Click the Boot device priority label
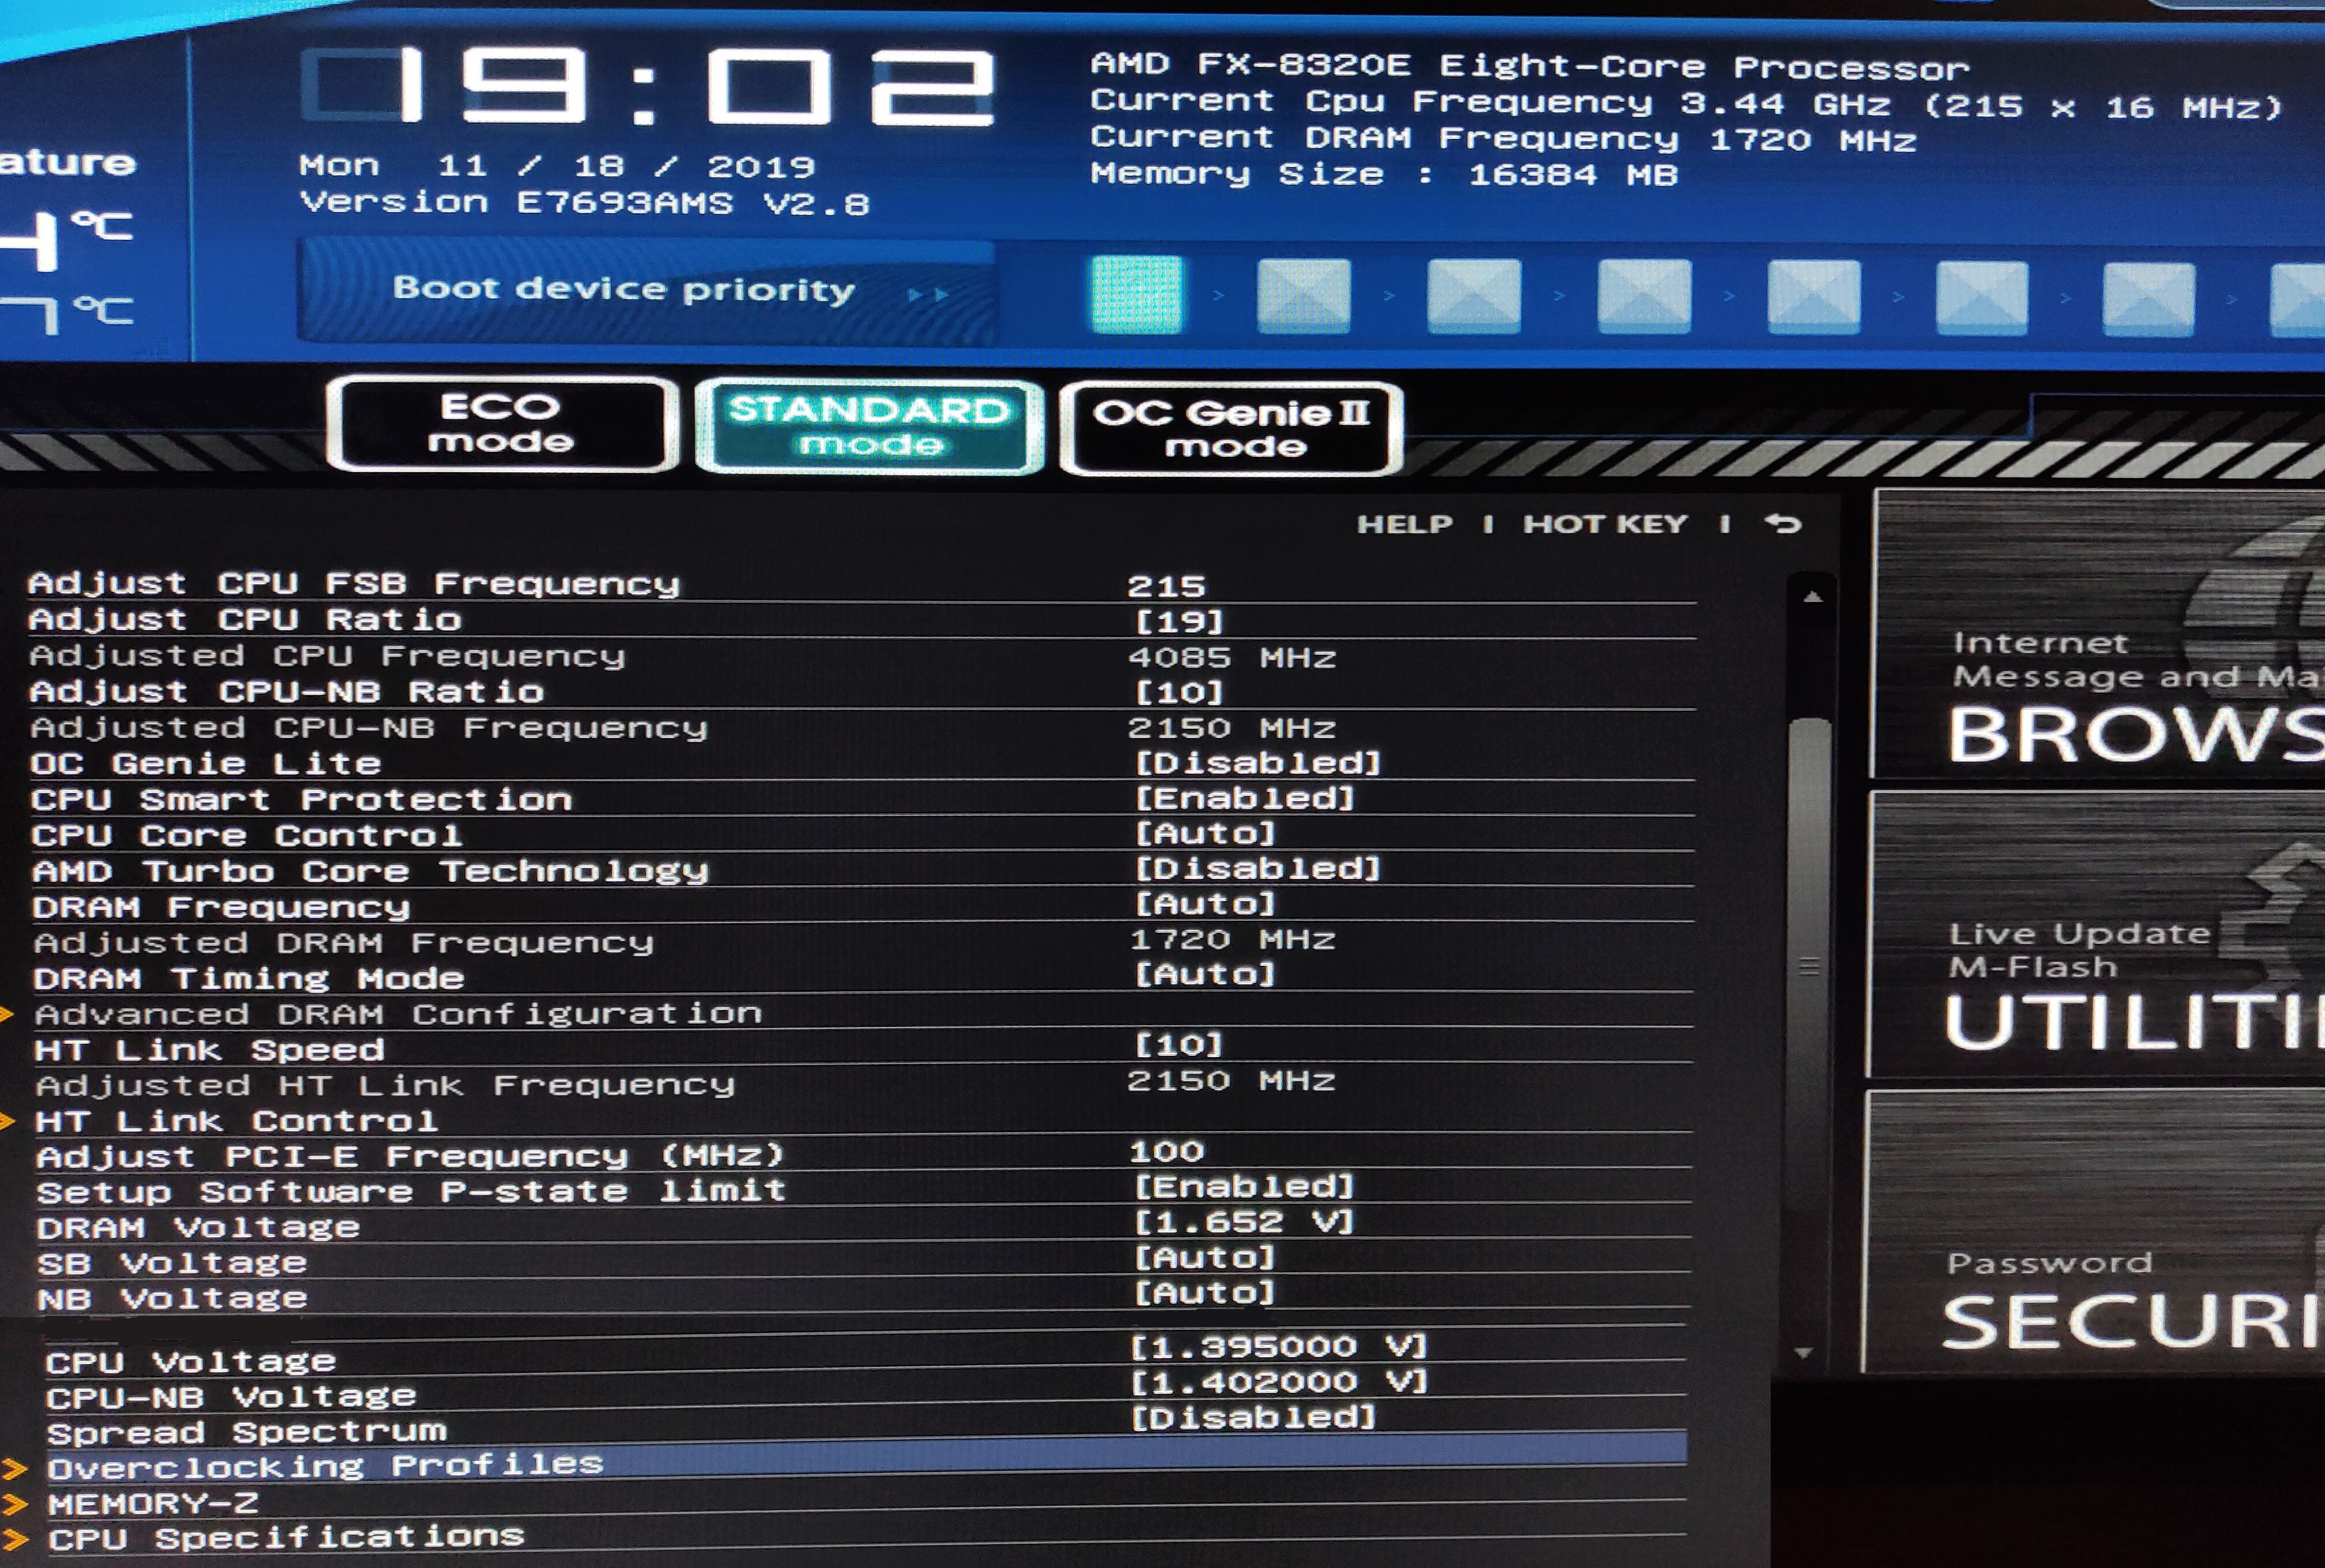Viewport: 2325px width, 1568px height. pos(624,289)
